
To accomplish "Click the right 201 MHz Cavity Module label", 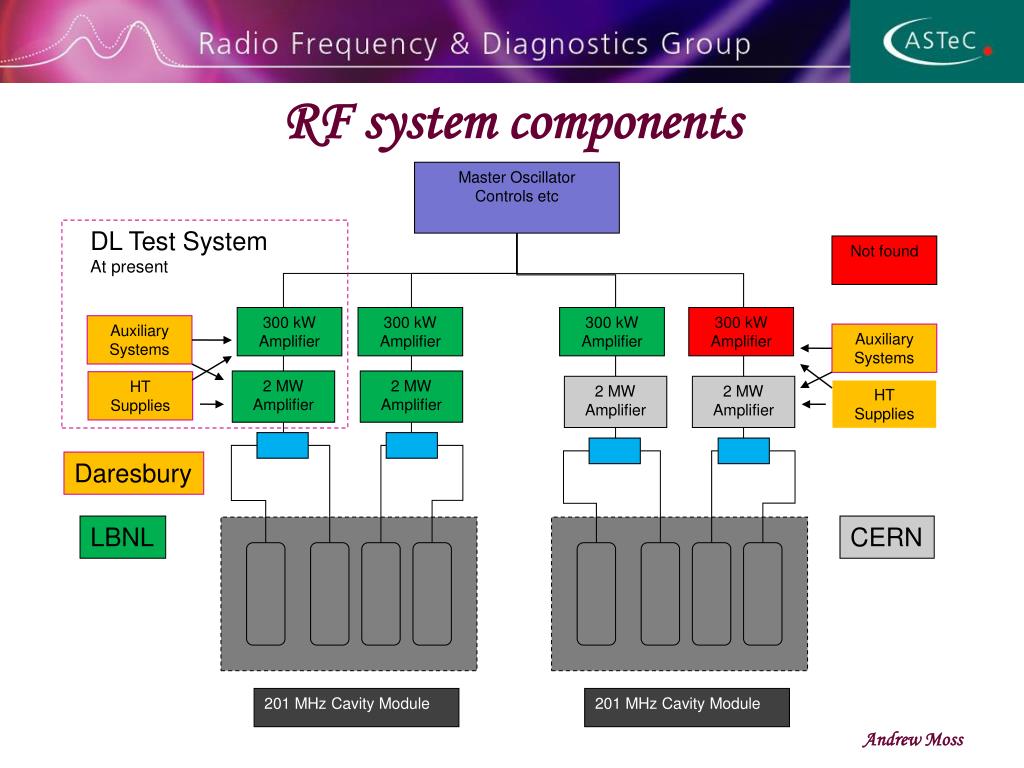I will click(687, 707).
